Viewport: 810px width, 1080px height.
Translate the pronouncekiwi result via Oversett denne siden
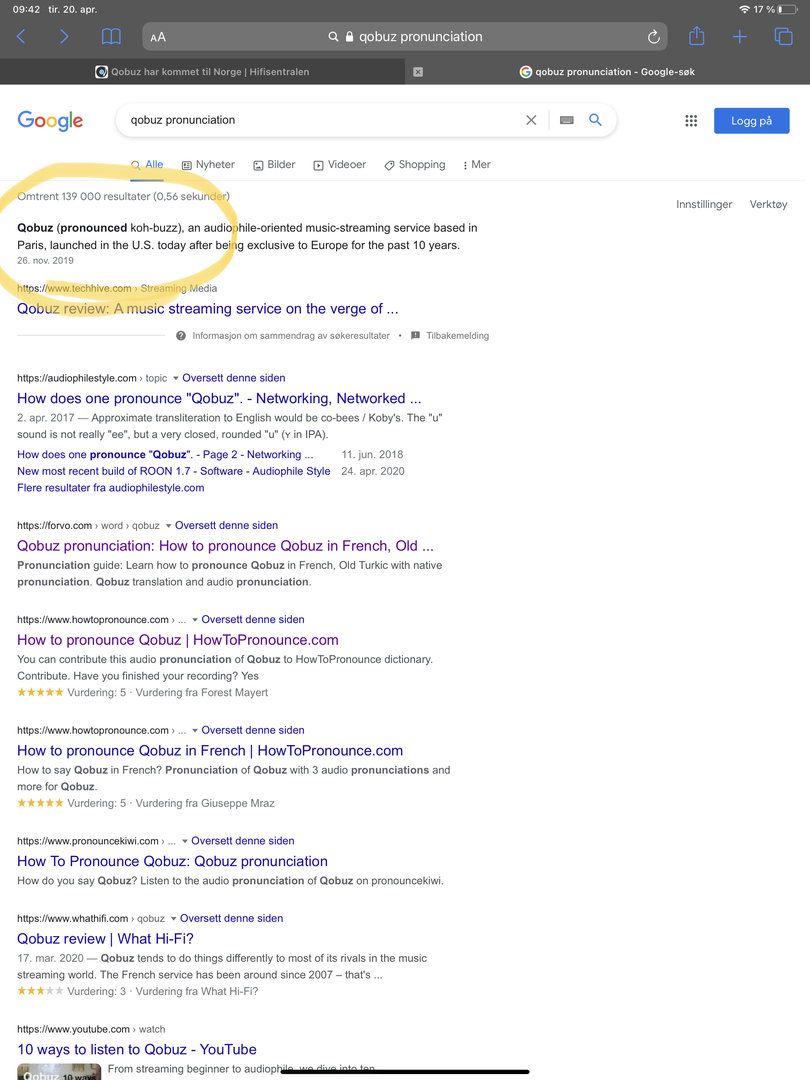point(242,841)
